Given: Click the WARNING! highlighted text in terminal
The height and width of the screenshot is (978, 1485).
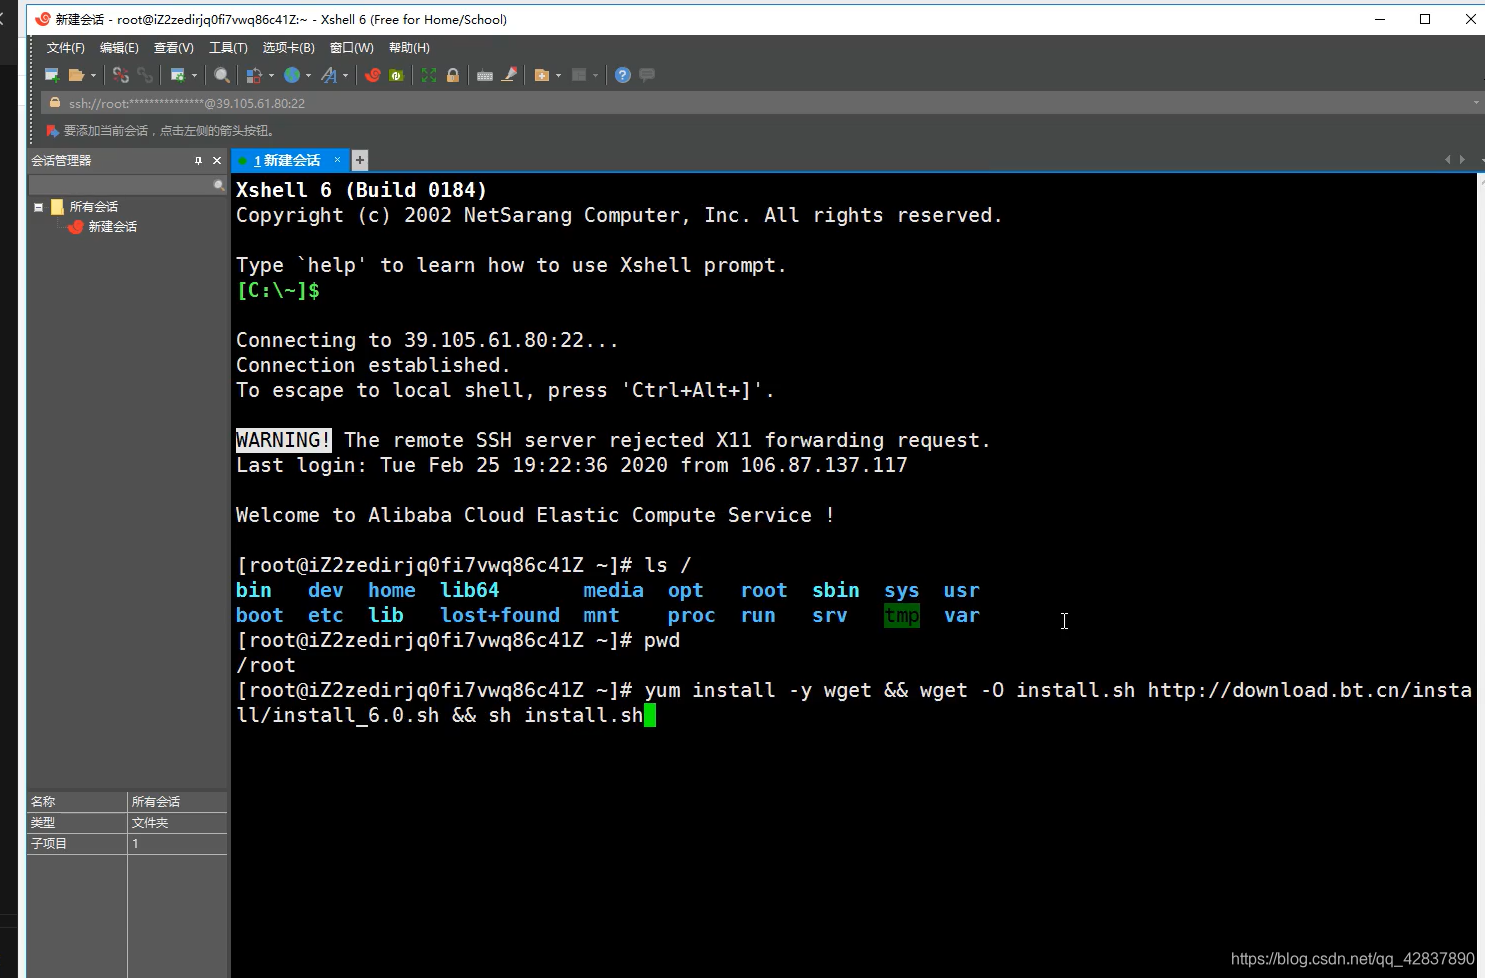Looking at the screenshot, I should [x=284, y=440].
